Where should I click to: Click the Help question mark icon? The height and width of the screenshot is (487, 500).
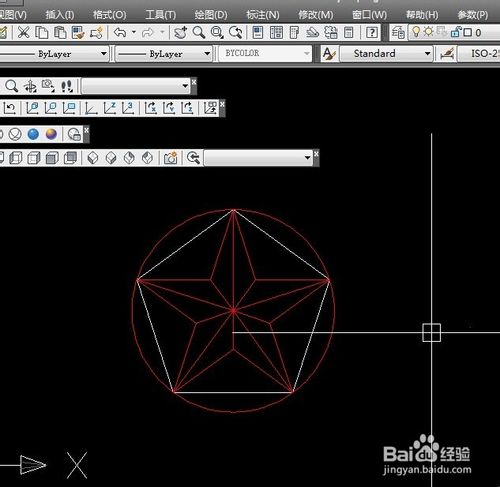click(x=372, y=33)
